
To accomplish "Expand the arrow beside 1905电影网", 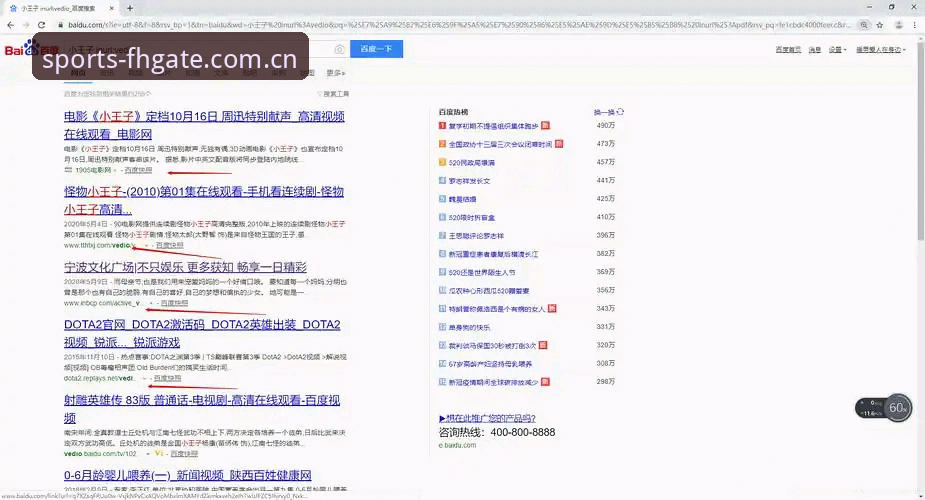I will 115,170.
